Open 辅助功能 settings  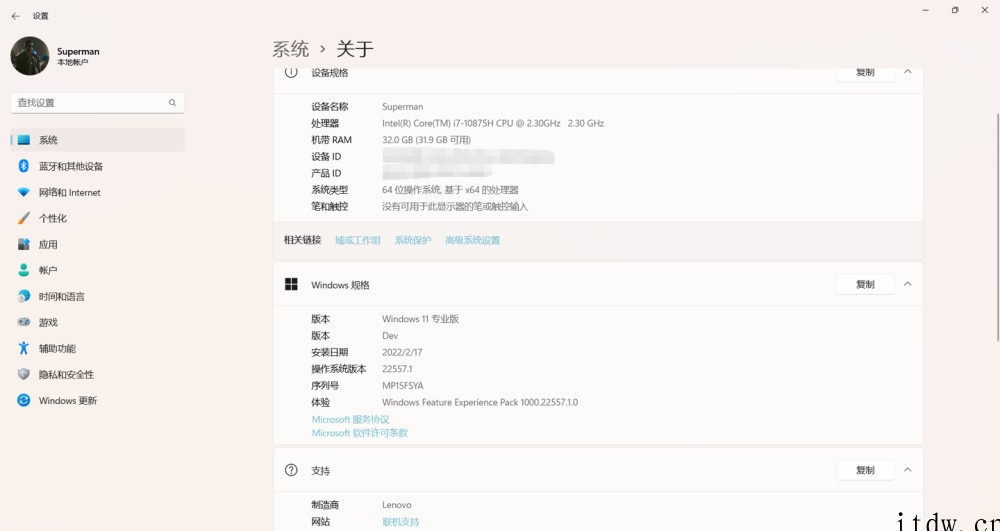click(x=98, y=349)
